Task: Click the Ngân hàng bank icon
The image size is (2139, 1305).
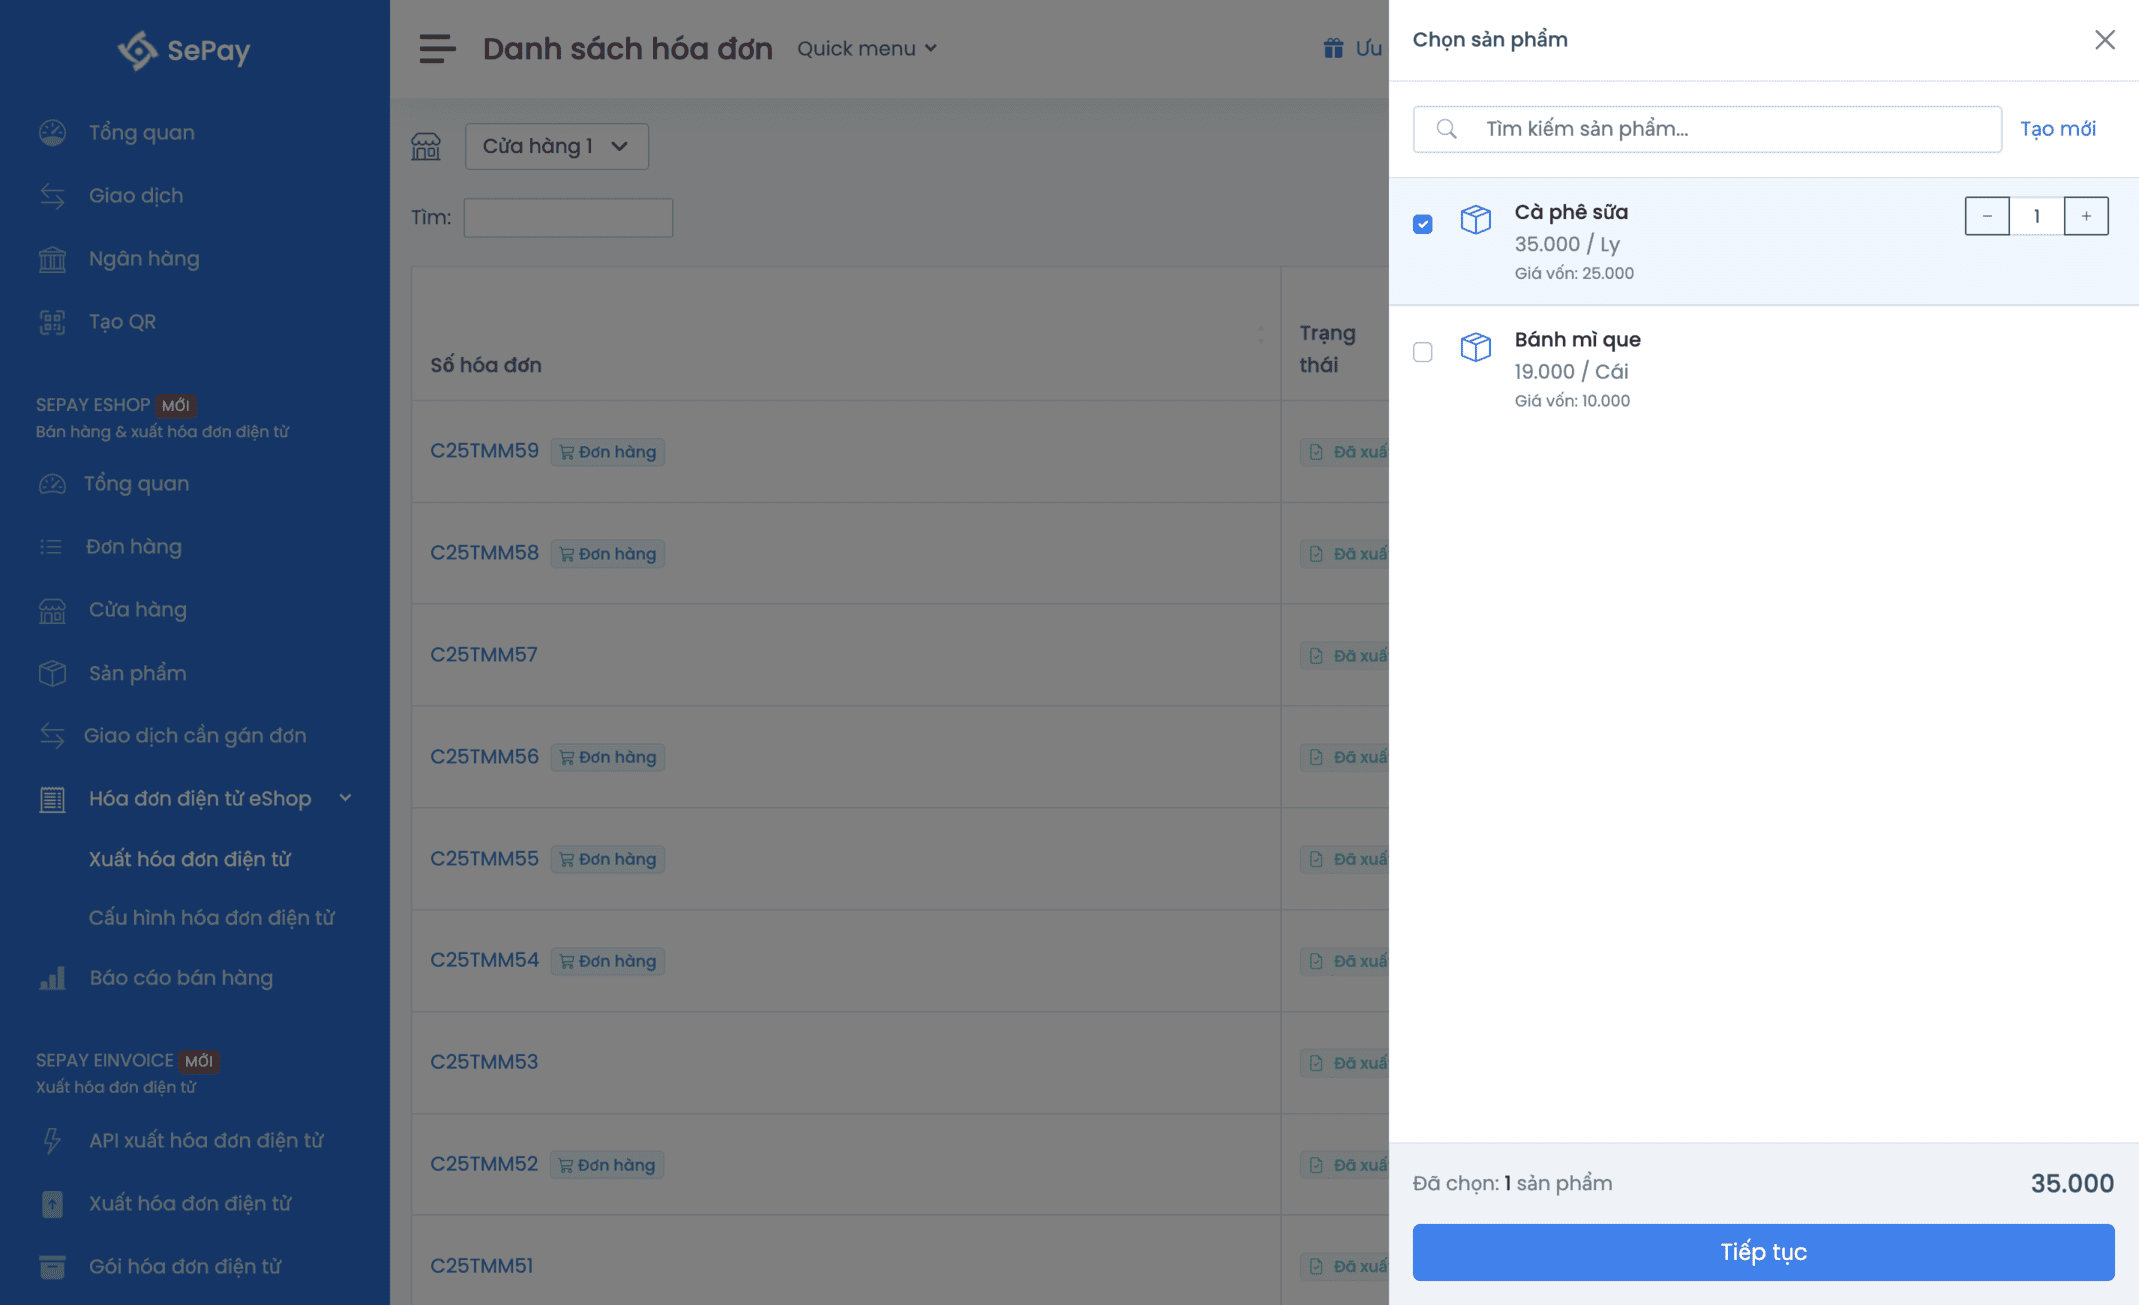Action: [52, 259]
